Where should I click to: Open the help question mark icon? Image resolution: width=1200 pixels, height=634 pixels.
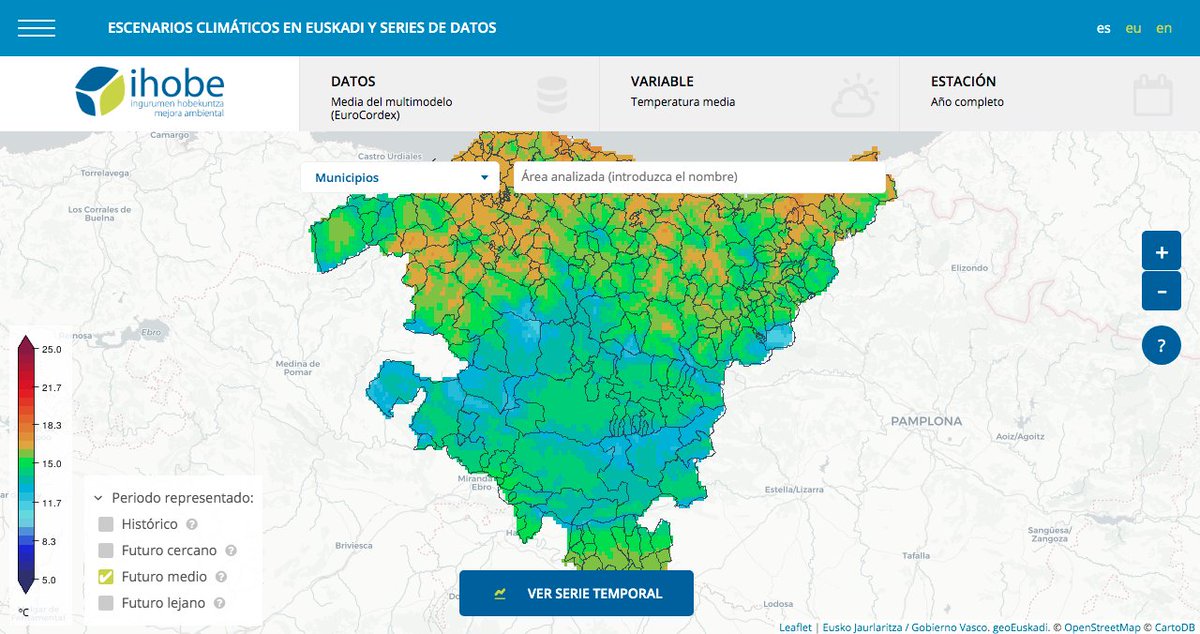pos(1161,345)
